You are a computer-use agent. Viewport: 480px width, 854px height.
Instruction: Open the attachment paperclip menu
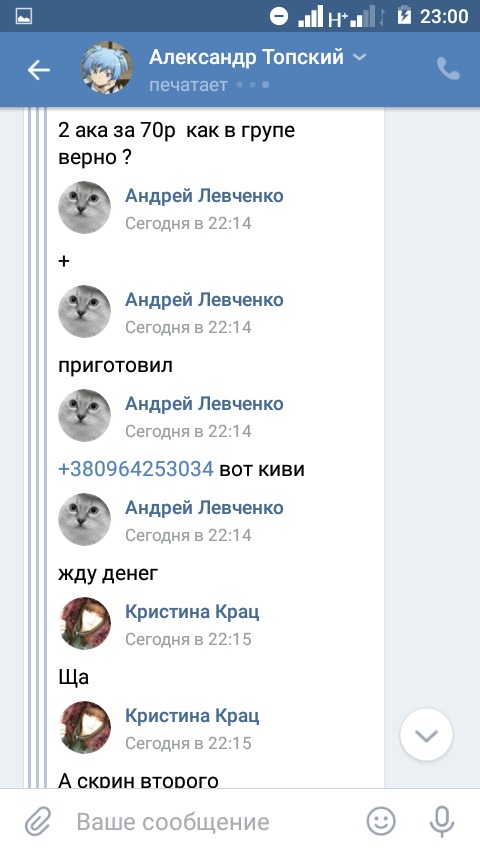tap(38, 822)
